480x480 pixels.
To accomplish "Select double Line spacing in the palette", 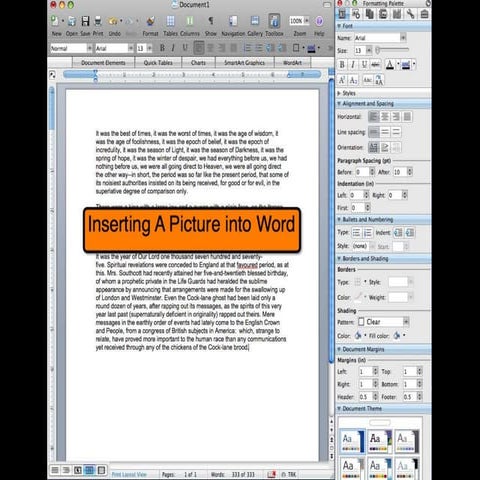I will pos(396,132).
